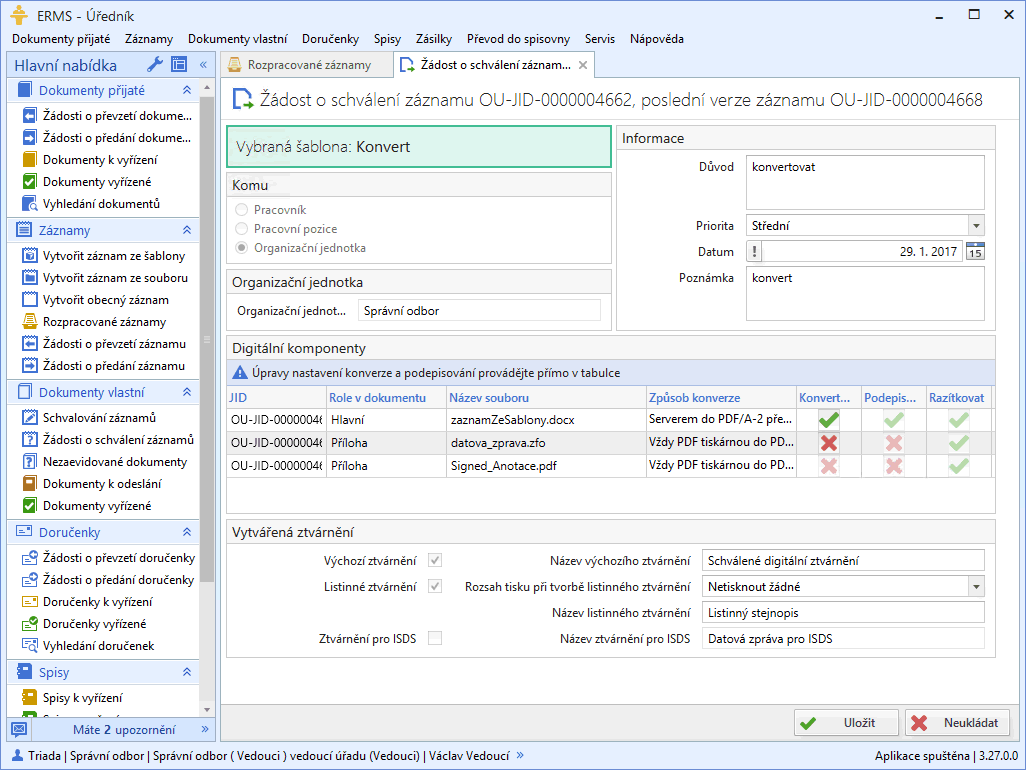Open Rozsah tisku při tvorbě listinného ztvárnění dropdown

coord(976,586)
